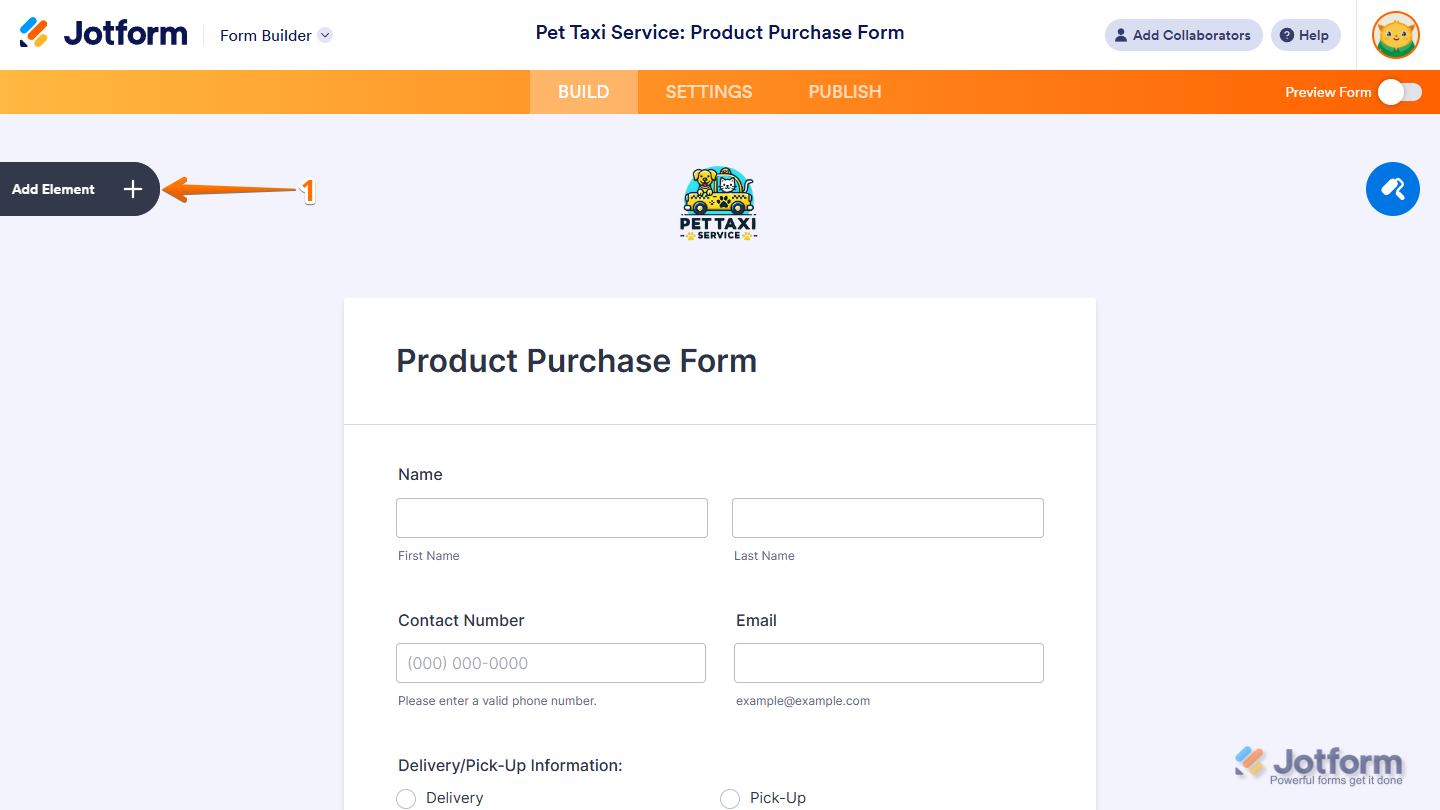Open the Jotform AI assistant rocket icon
The image size is (1440, 810).
click(1392, 189)
